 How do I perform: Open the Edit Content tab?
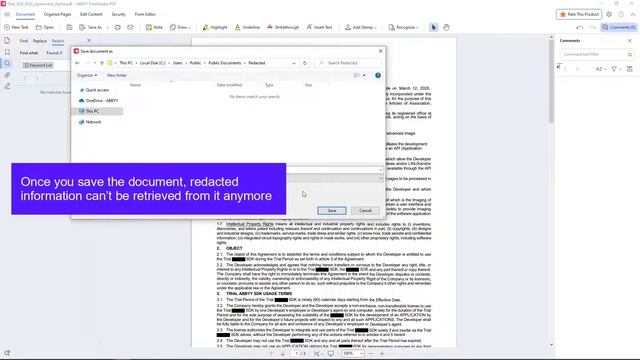pos(91,14)
